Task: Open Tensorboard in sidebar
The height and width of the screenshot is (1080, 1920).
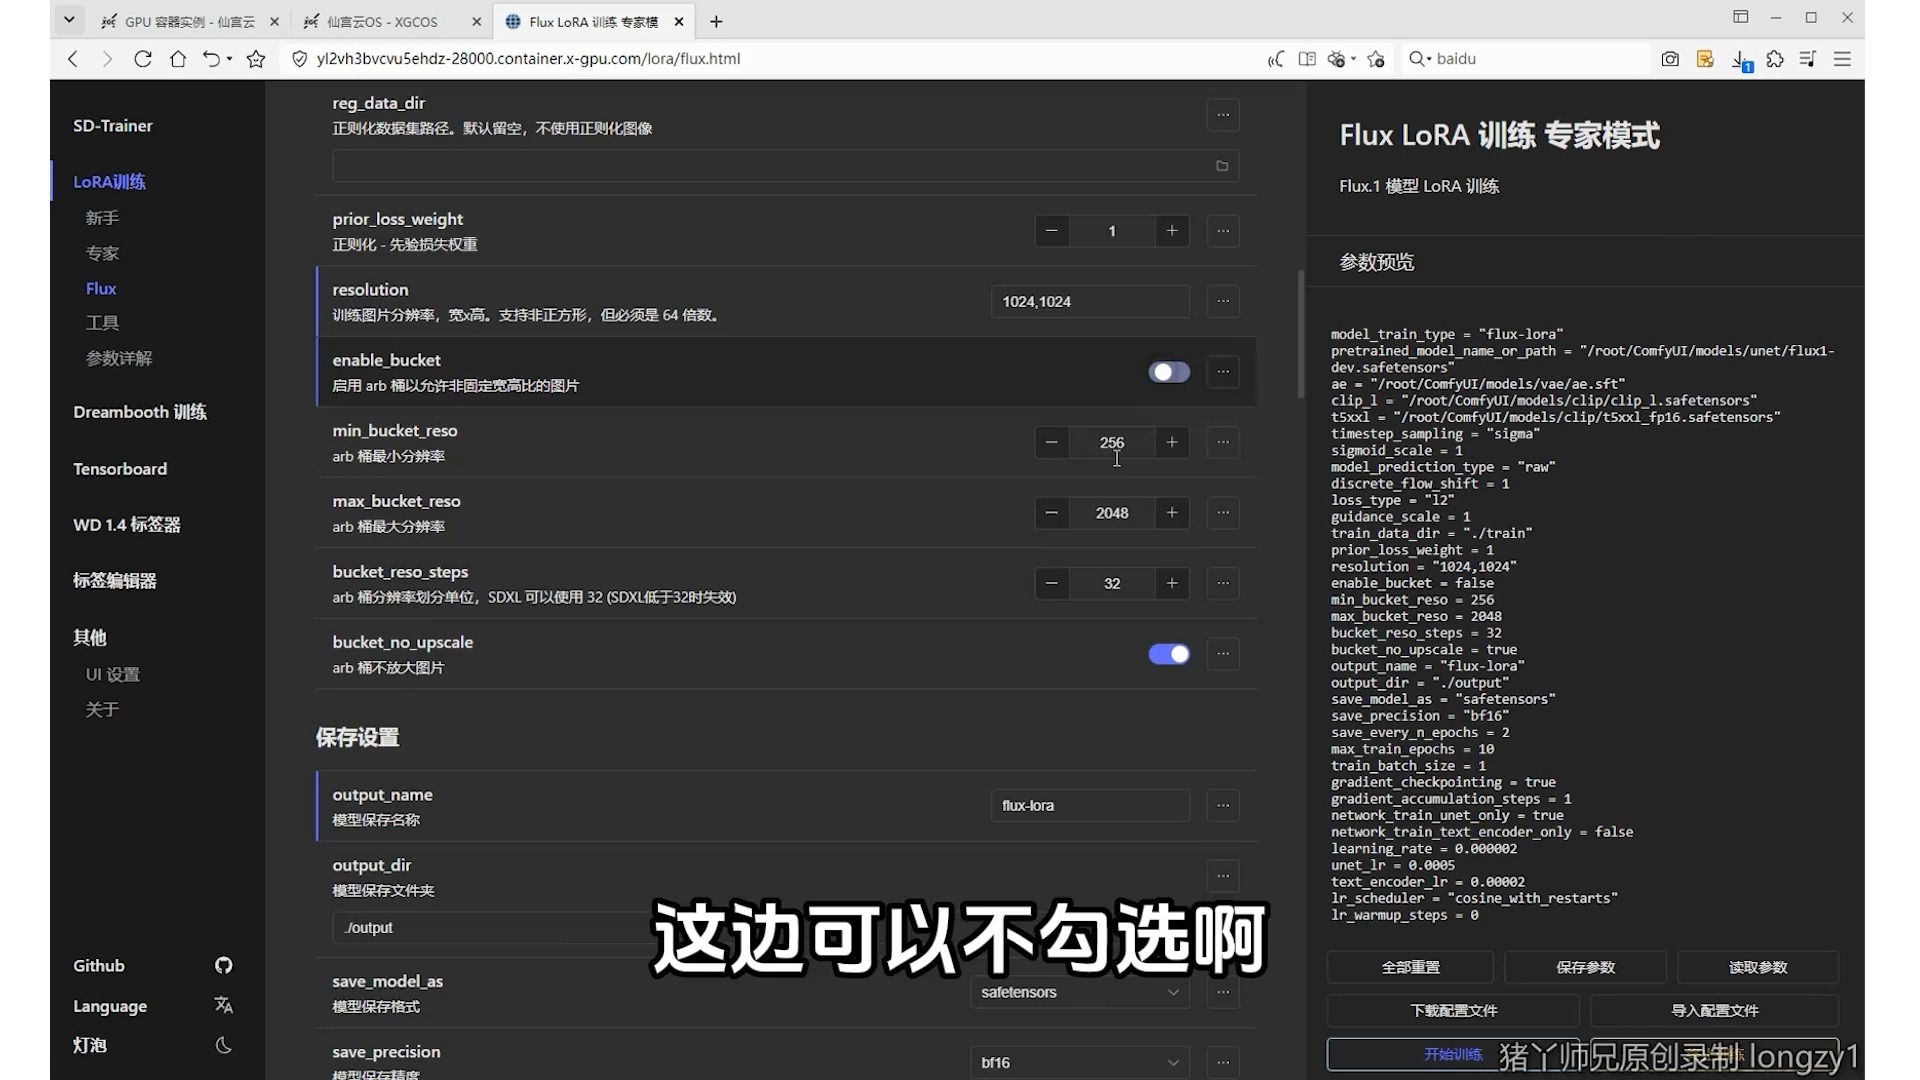Action: [x=120, y=469]
